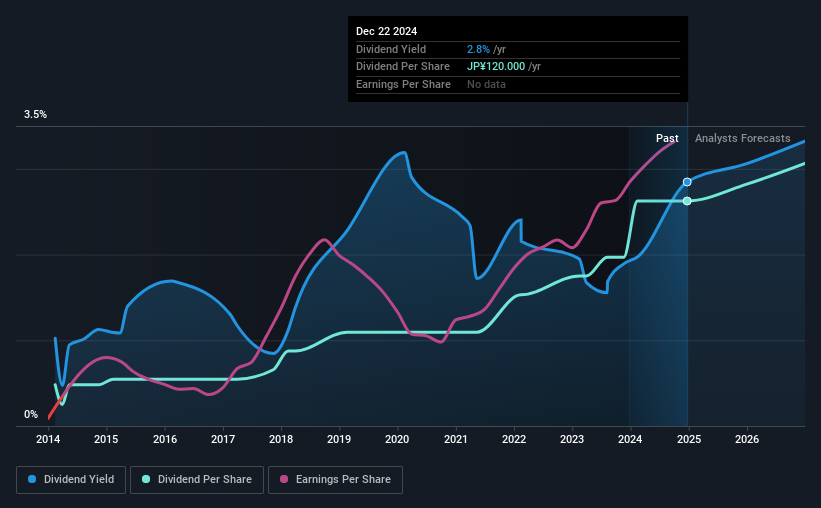The width and height of the screenshot is (821, 508).
Task: Click the 2017 x-axis year label
Action: pyautogui.click(x=223, y=439)
